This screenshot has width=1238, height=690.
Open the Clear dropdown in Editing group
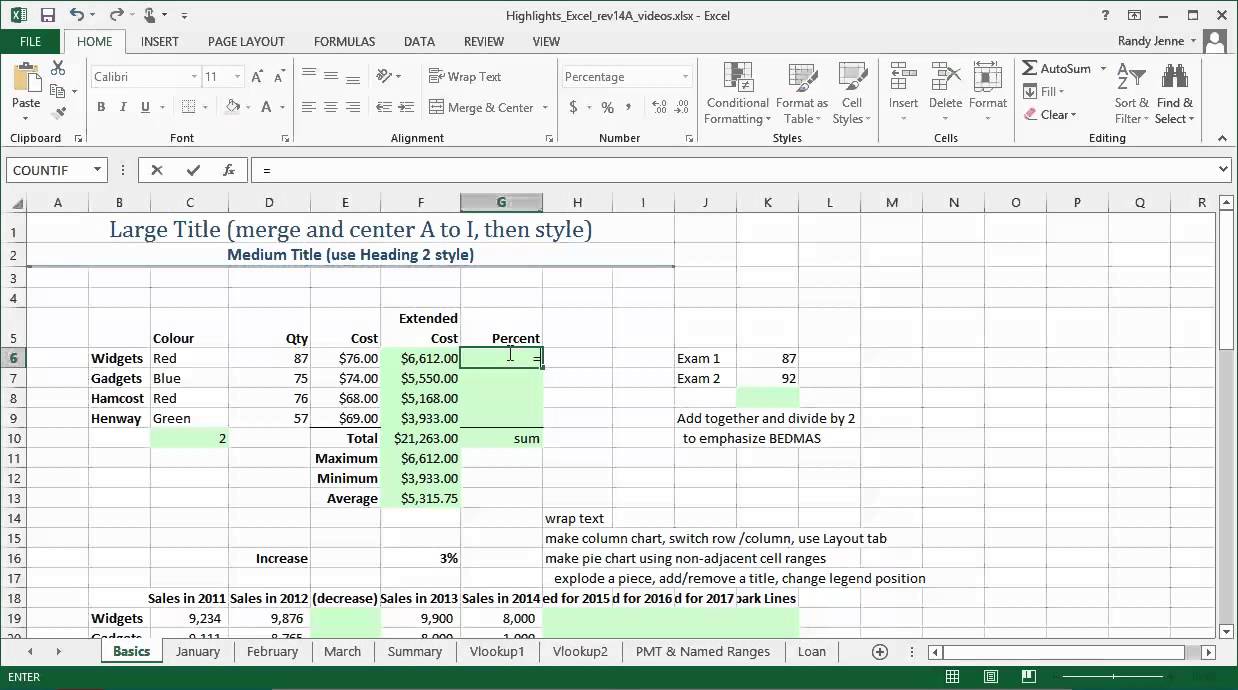tap(1049, 114)
